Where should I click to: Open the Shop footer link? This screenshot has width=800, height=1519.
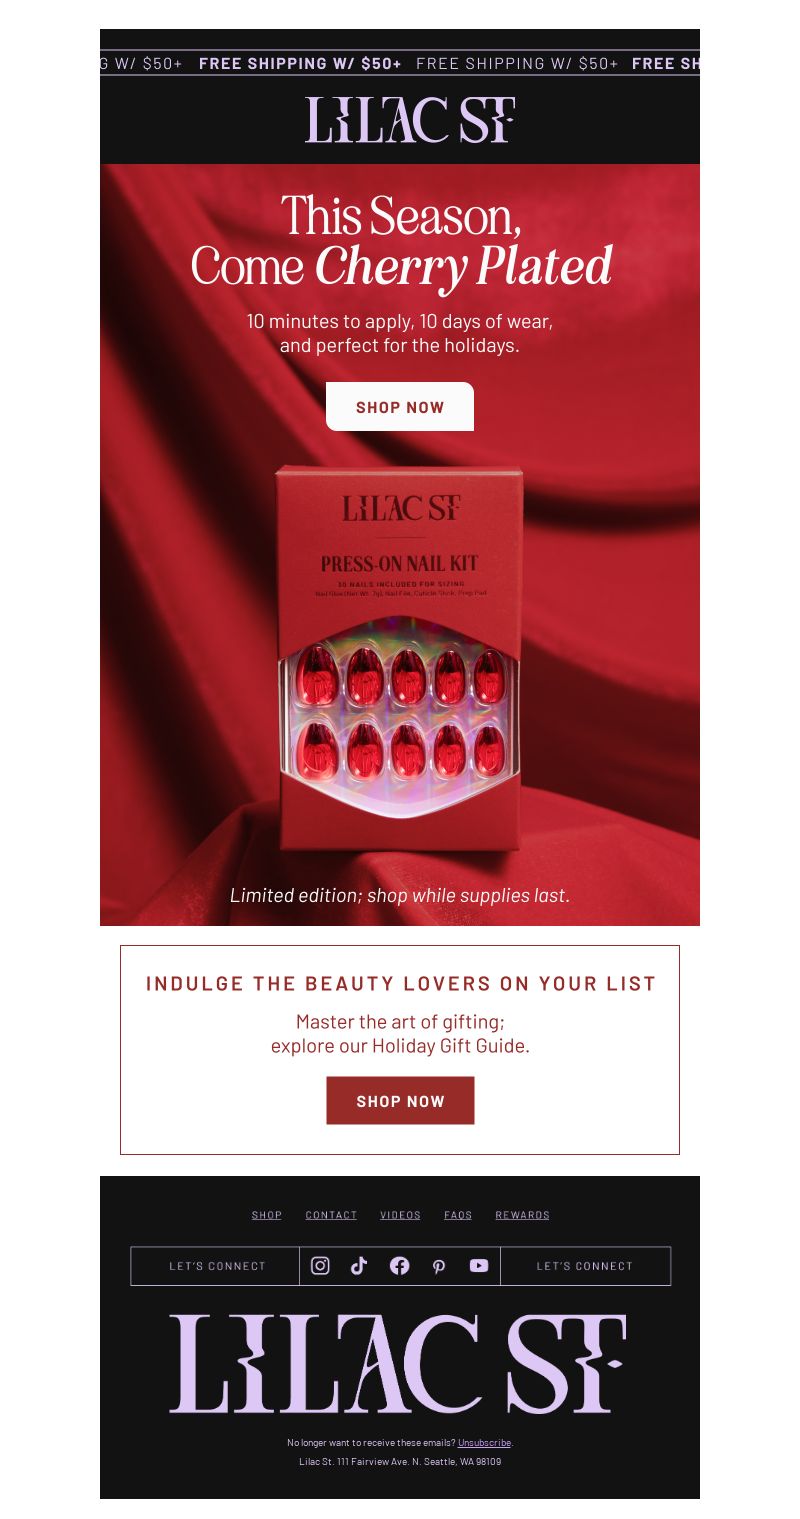[x=267, y=1215]
